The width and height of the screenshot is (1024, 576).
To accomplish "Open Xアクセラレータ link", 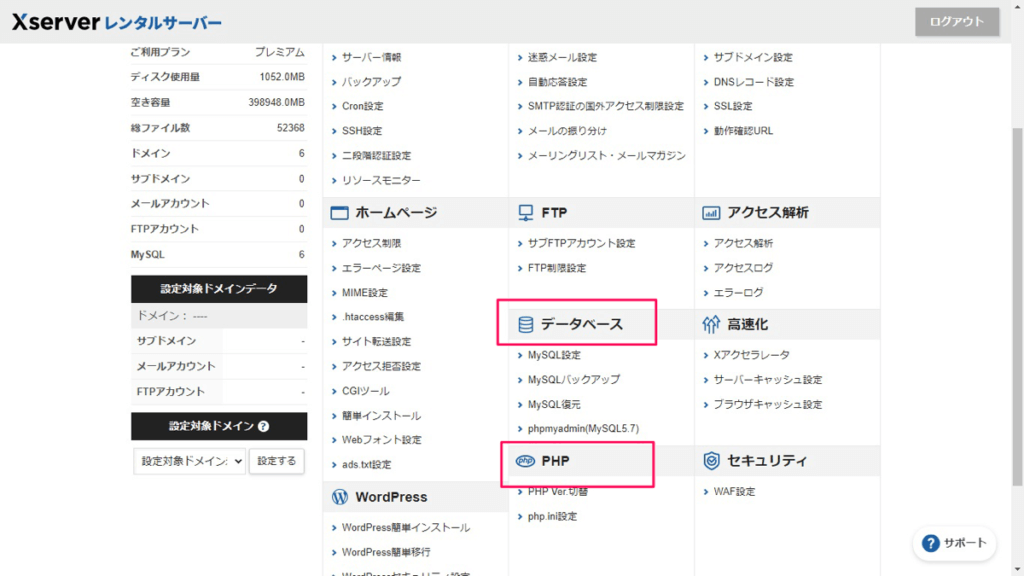I will click(752, 355).
